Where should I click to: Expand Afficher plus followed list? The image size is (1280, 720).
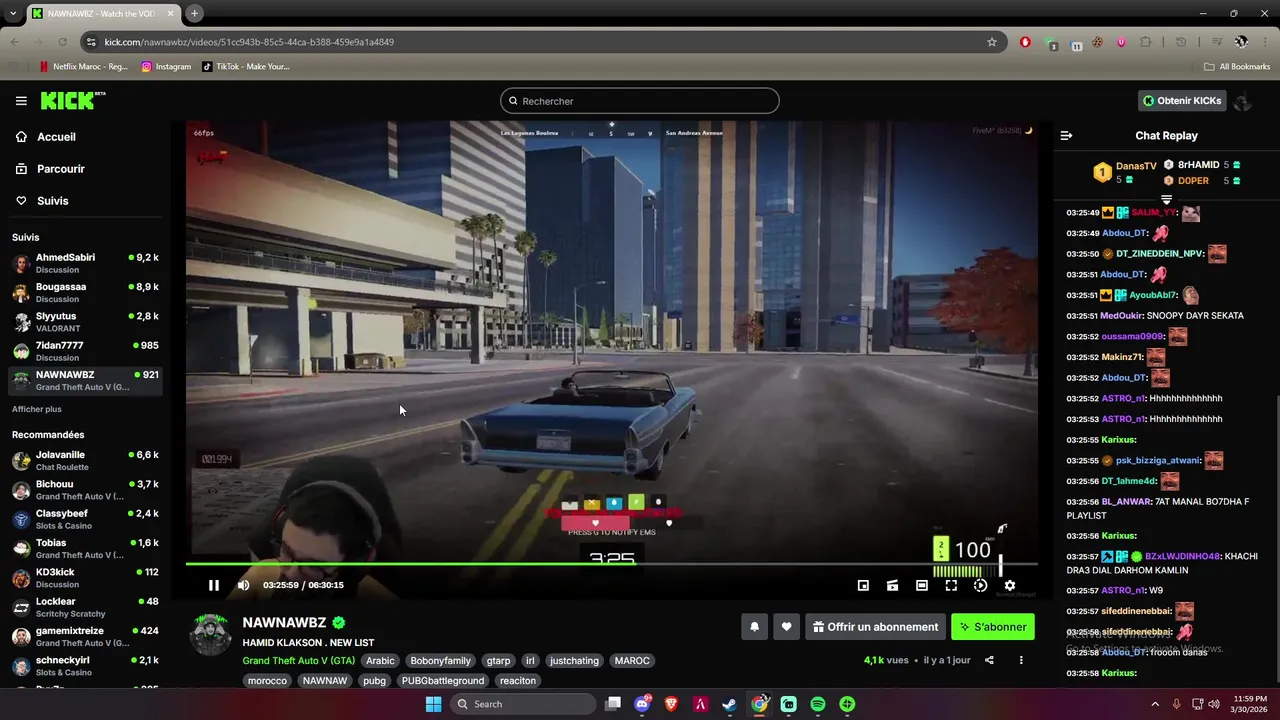(x=37, y=409)
